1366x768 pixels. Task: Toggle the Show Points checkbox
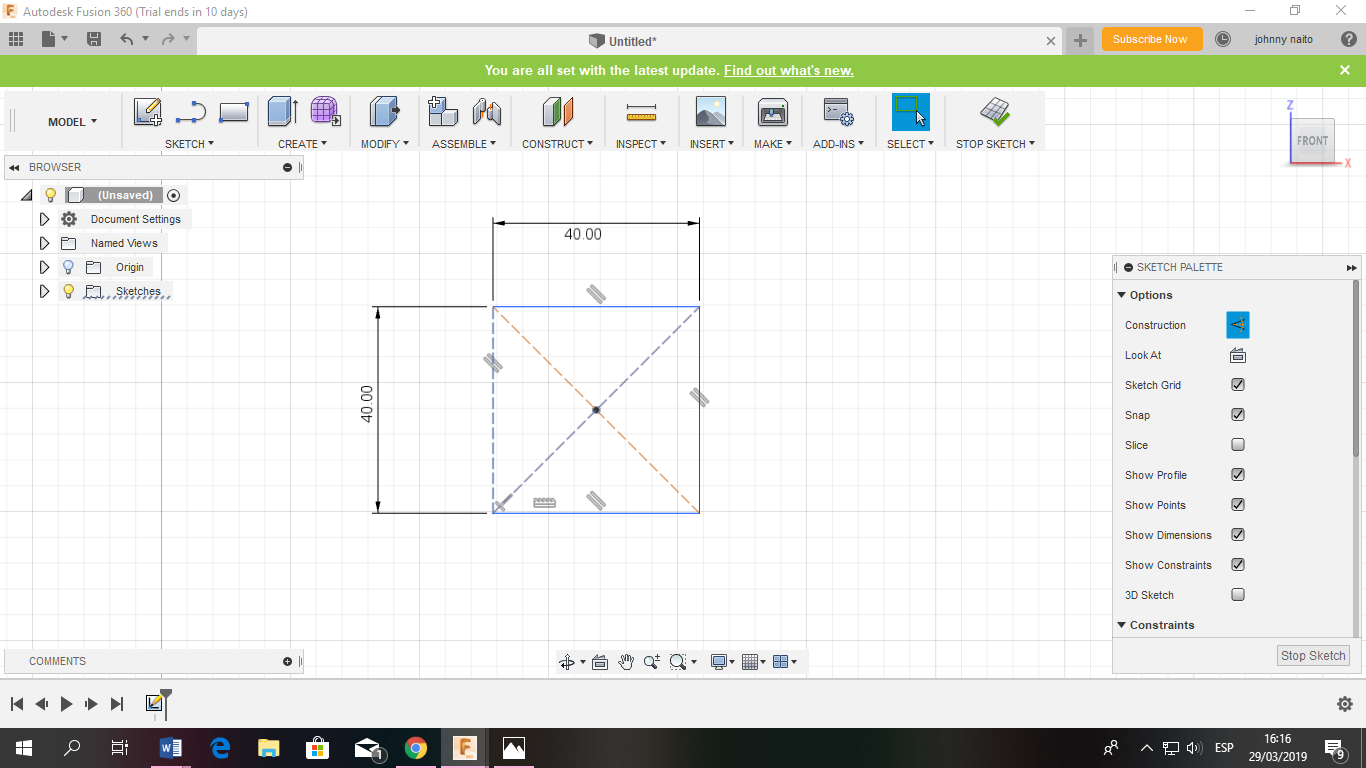(x=1238, y=505)
